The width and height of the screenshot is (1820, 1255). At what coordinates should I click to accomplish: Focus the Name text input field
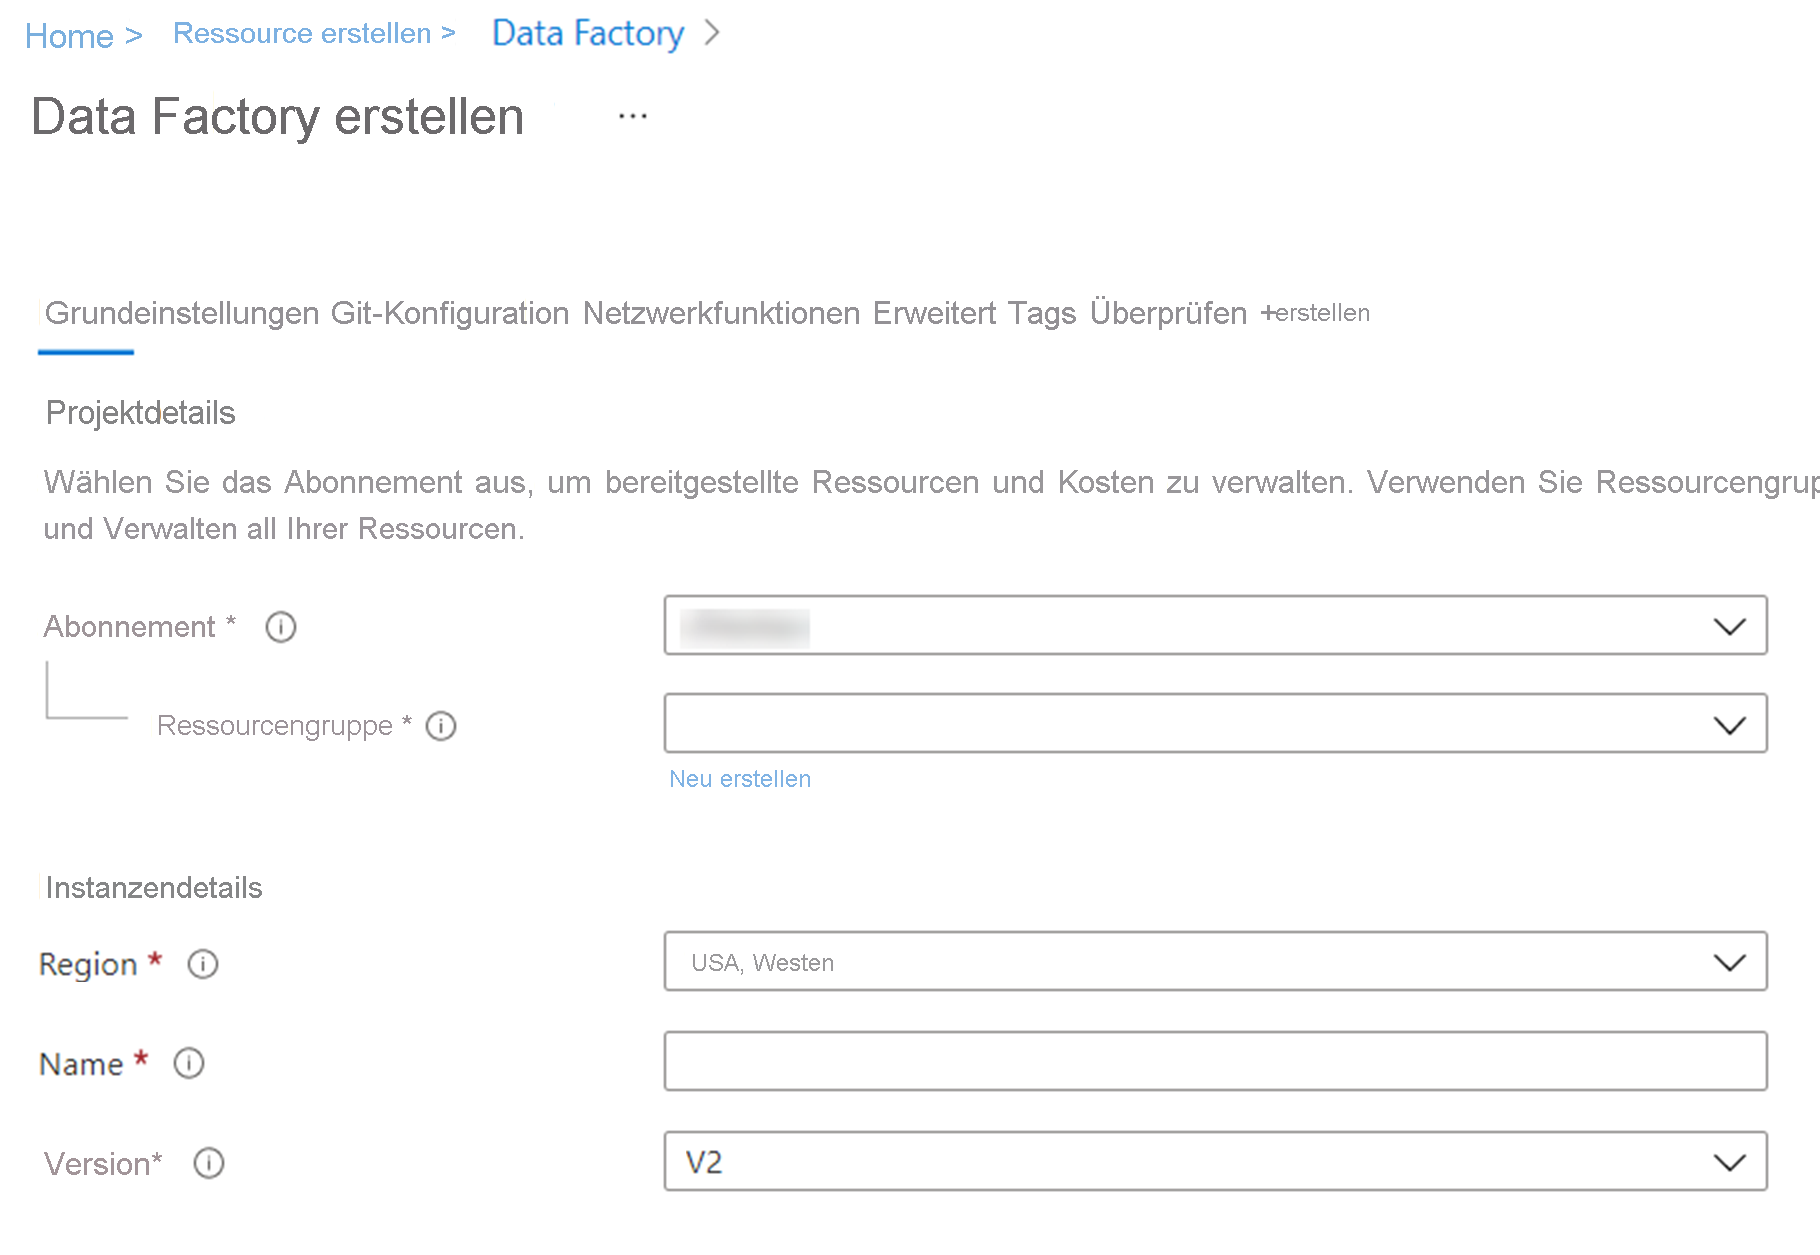pos(1216,1061)
